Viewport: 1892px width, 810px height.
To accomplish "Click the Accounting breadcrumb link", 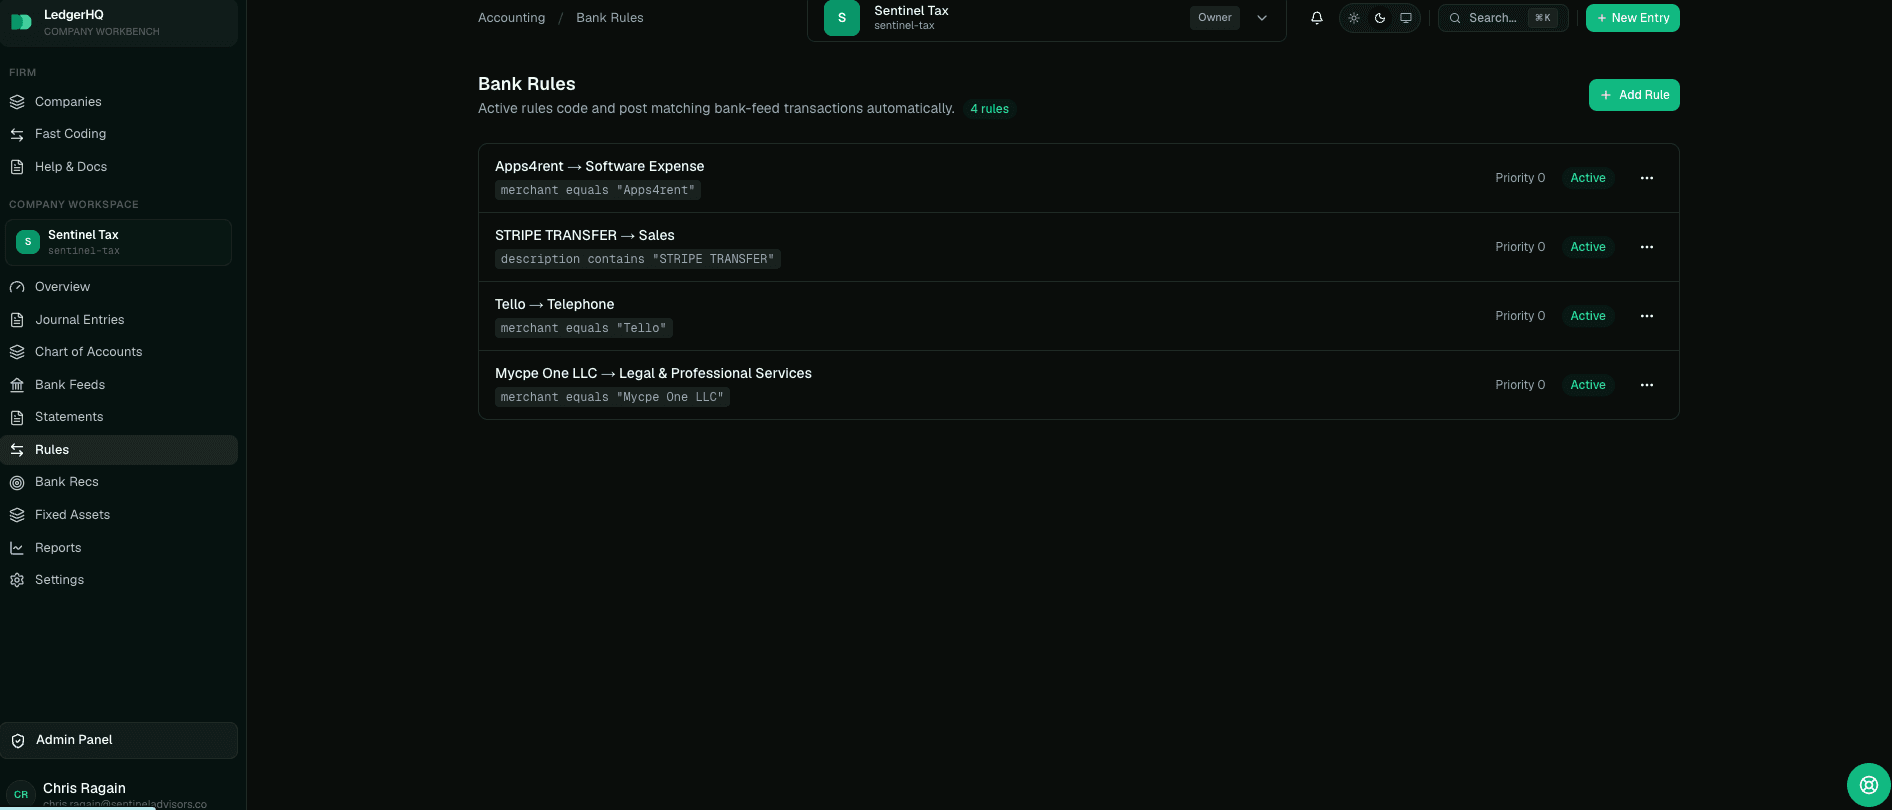I will pos(511,18).
